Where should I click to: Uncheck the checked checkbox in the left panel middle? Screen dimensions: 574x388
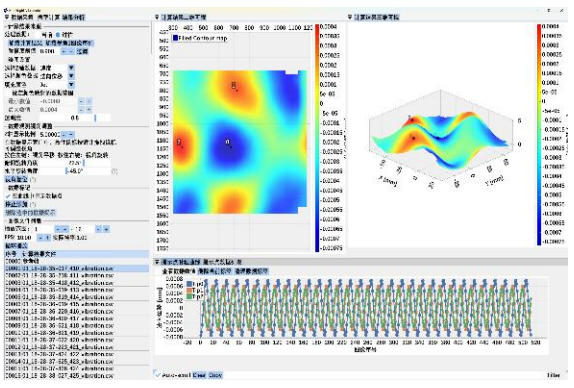(9, 196)
